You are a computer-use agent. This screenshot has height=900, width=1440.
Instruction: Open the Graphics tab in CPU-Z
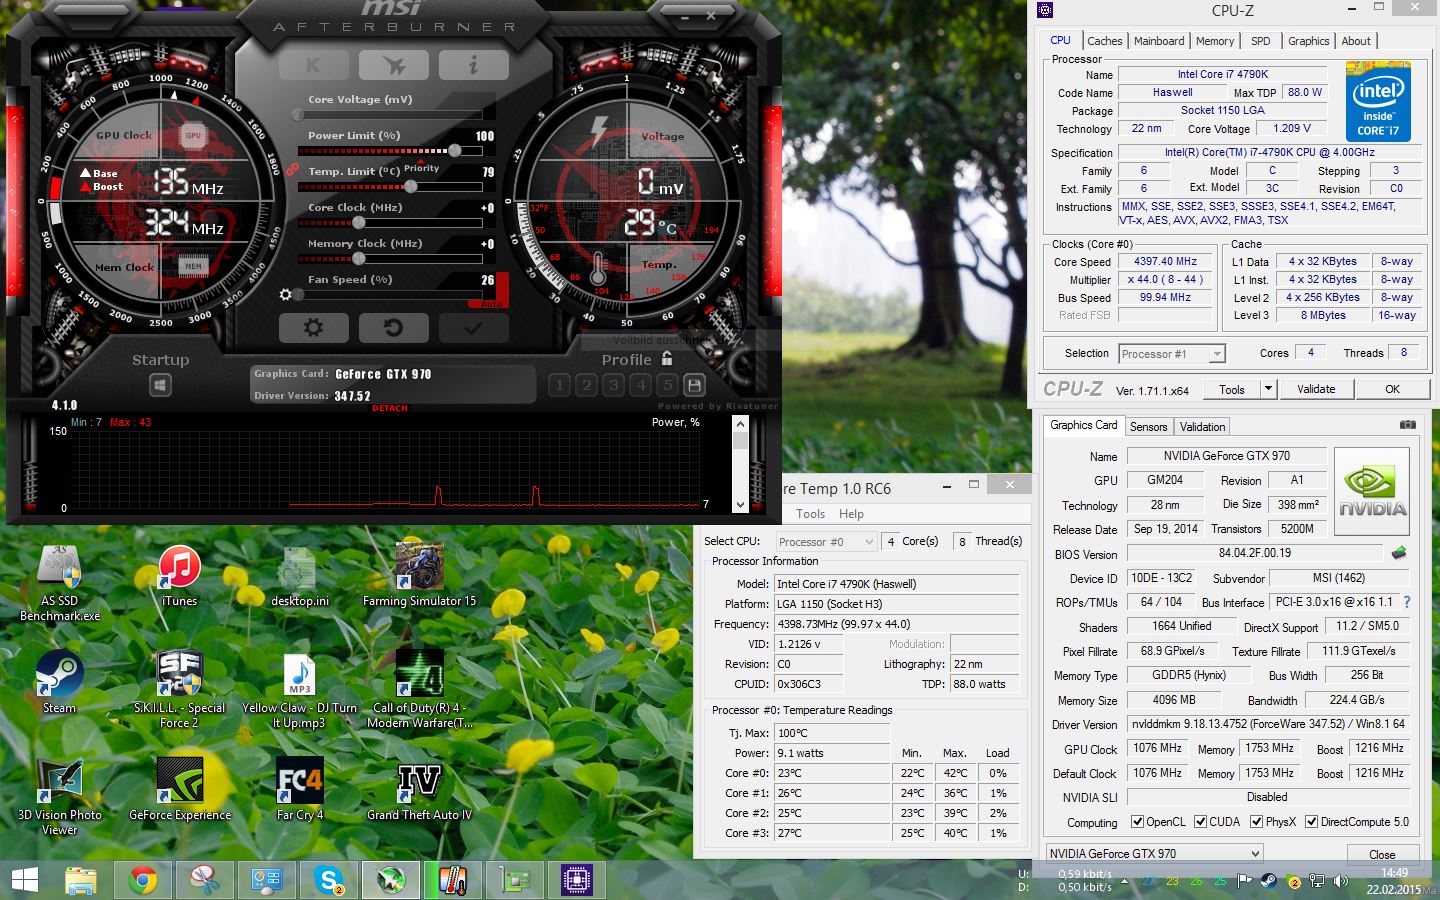(x=1308, y=41)
